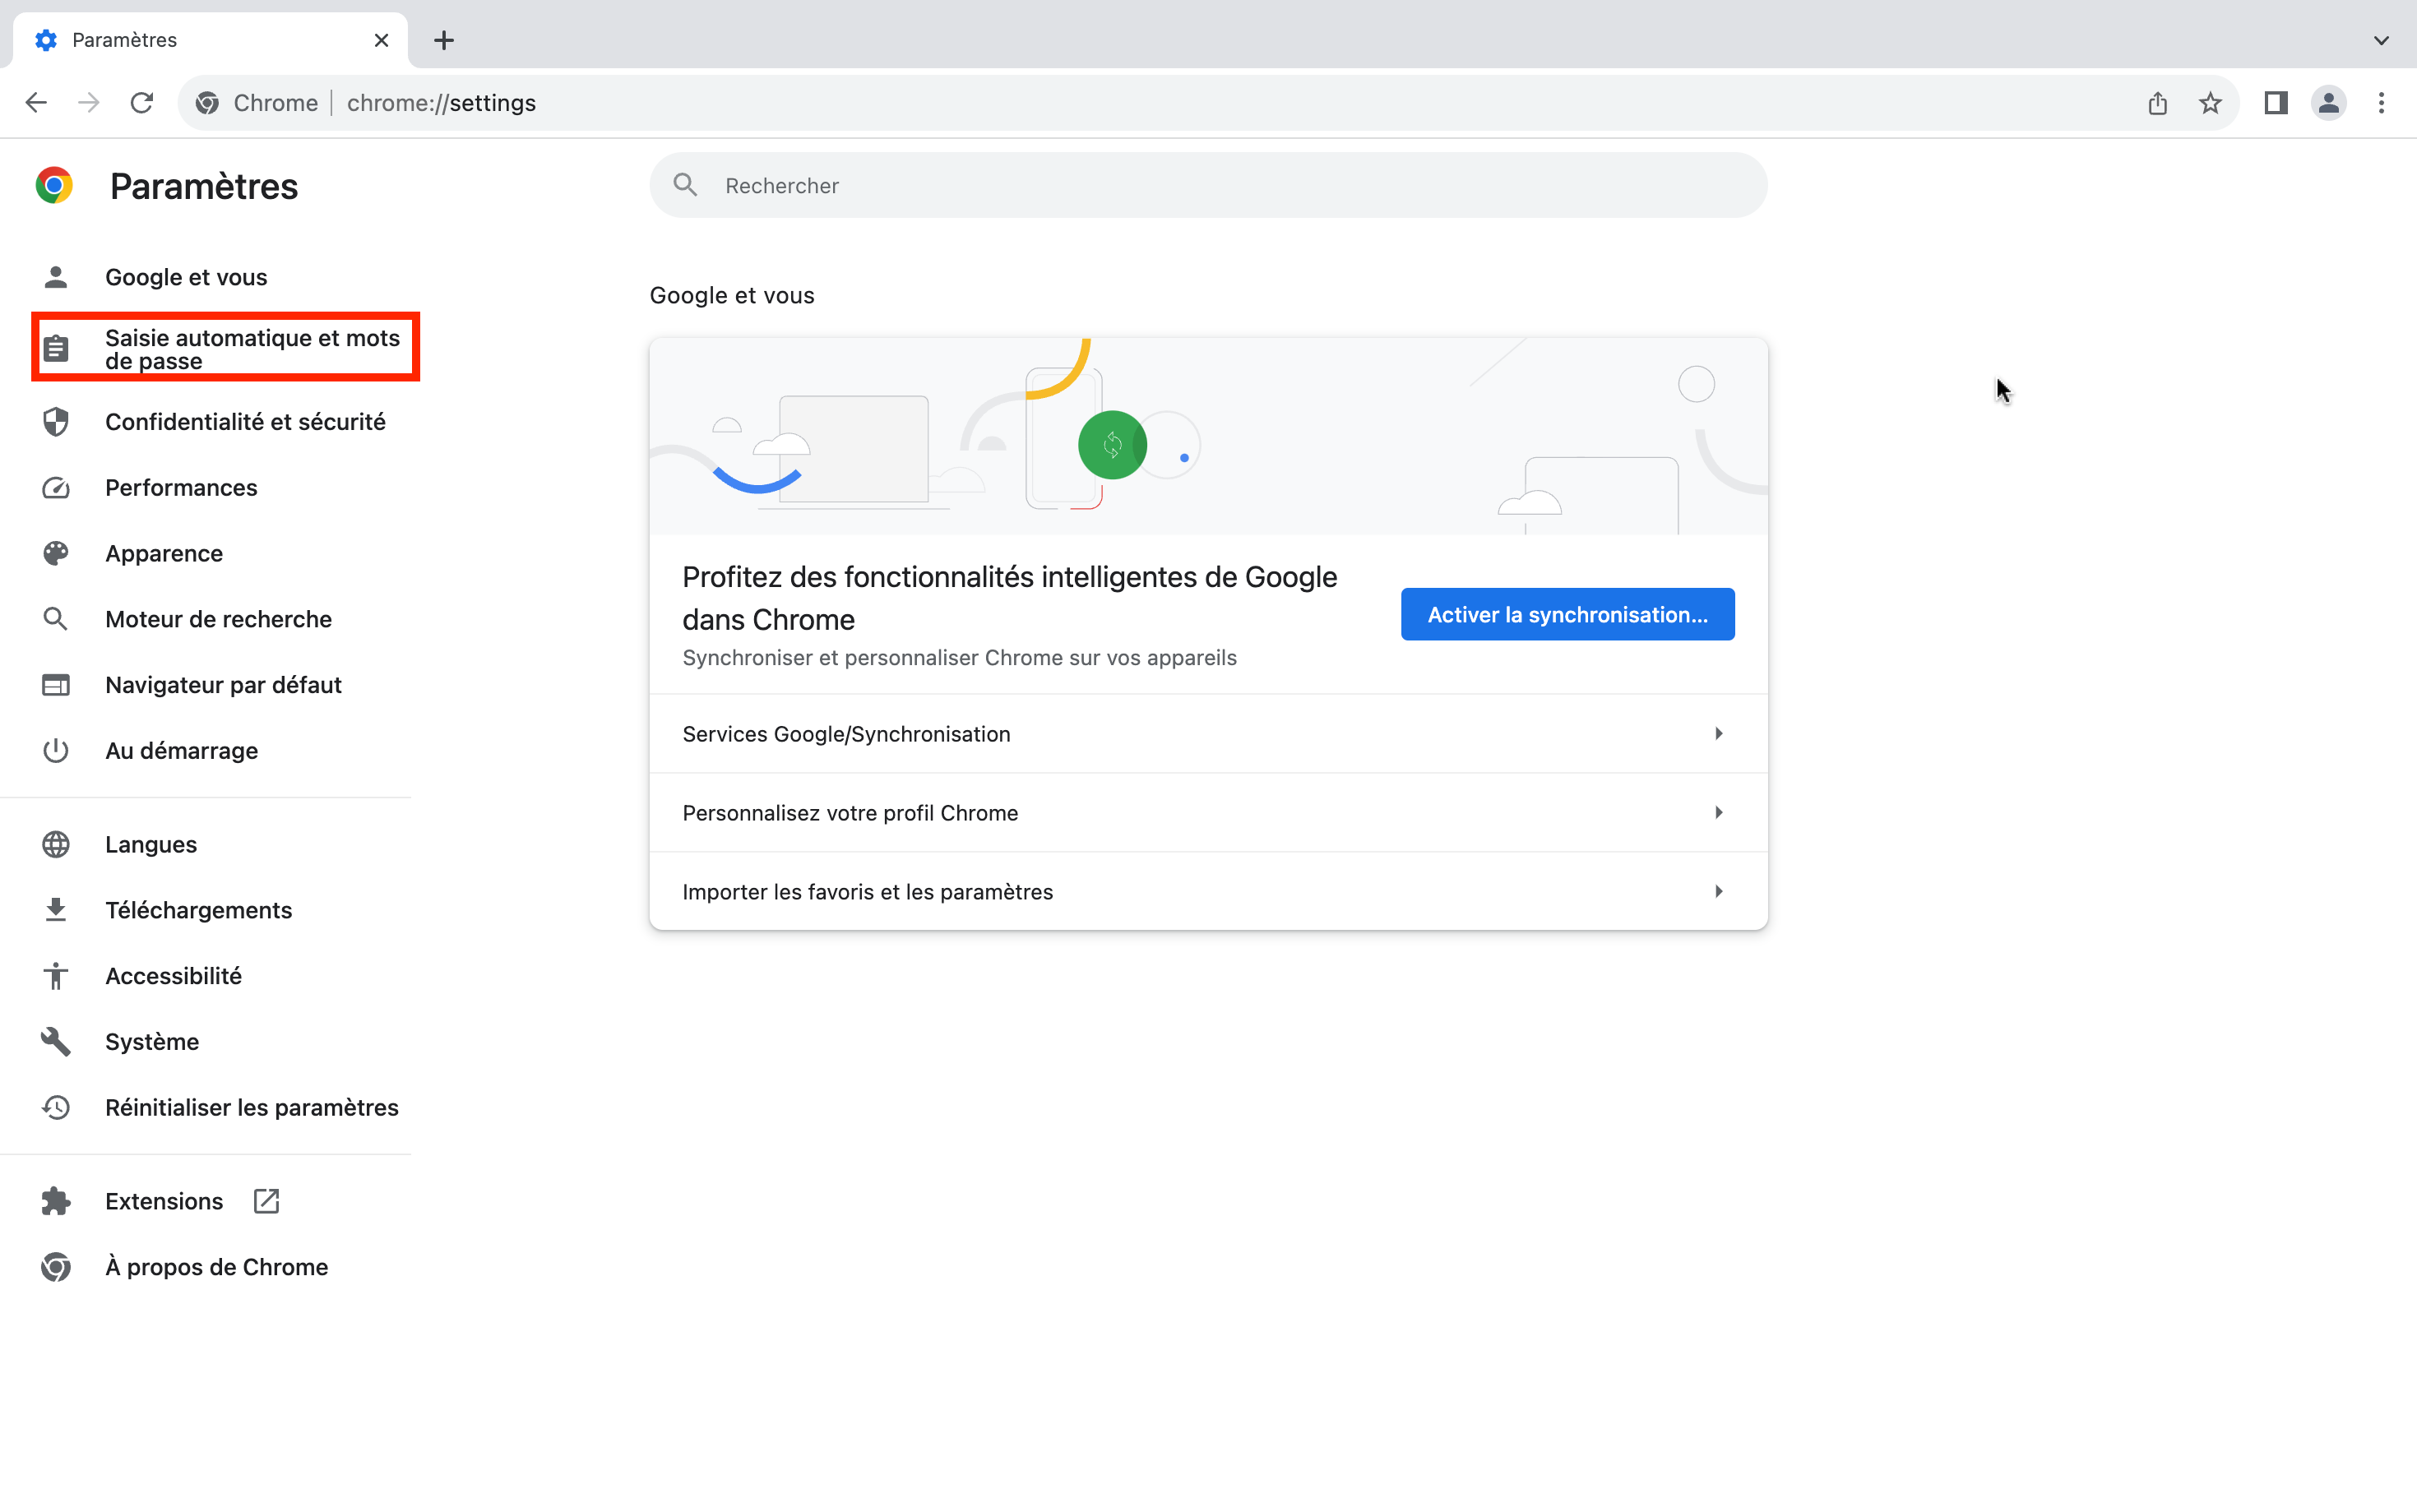Open À propos de Chrome
This screenshot has height=1512, width=2417.
216,1267
